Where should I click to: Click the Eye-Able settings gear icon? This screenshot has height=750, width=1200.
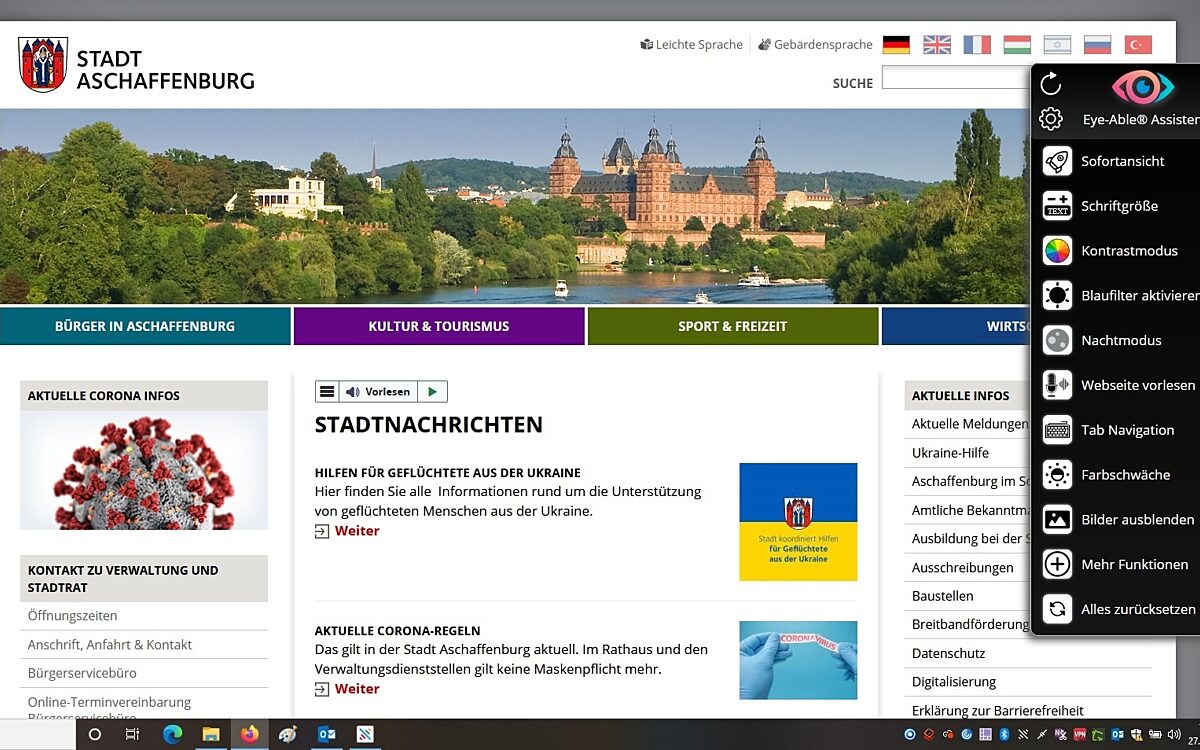1050,119
